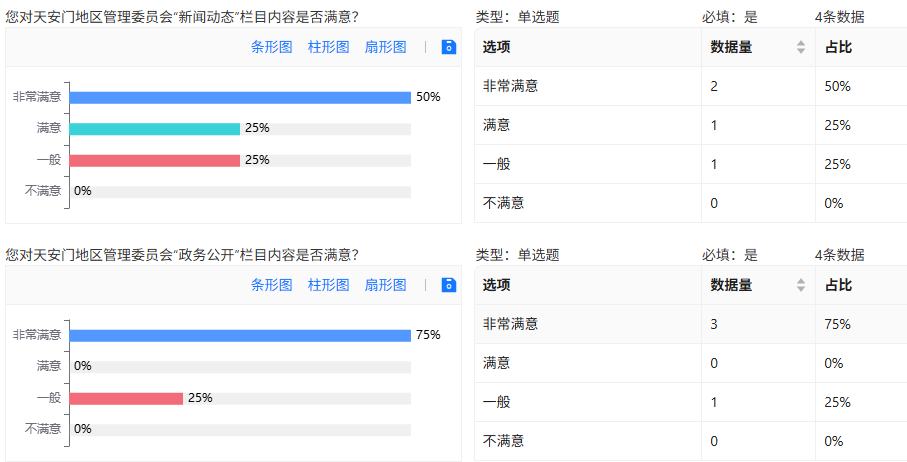
Task: Click the 占比 column header in the second table
Action: pyautogui.click(x=838, y=285)
